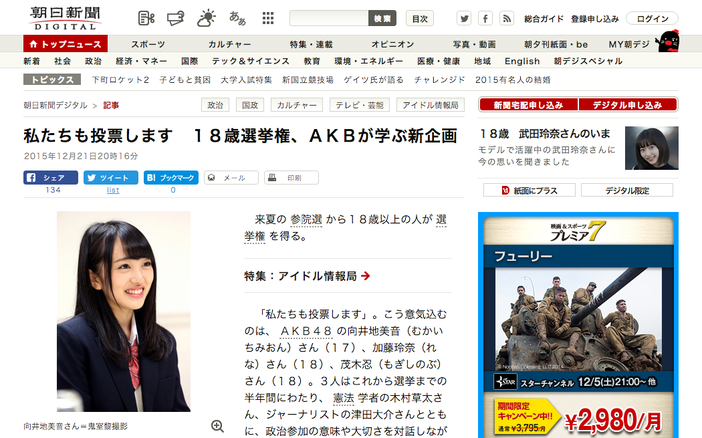Open the RSS feed icon
Image resolution: width=702 pixels, height=438 pixels.
pyautogui.click(x=506, y=18)
